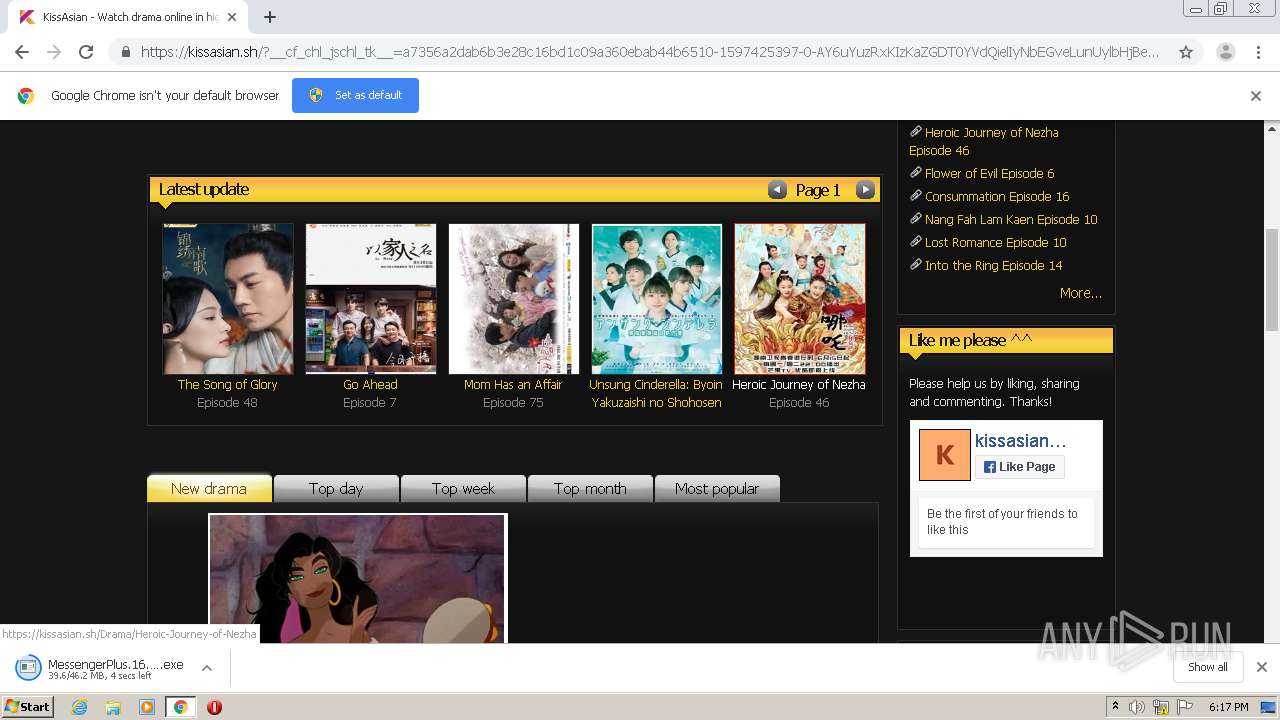Click The Song of Glory poster

pyautogui.click(x=228, y=299)
